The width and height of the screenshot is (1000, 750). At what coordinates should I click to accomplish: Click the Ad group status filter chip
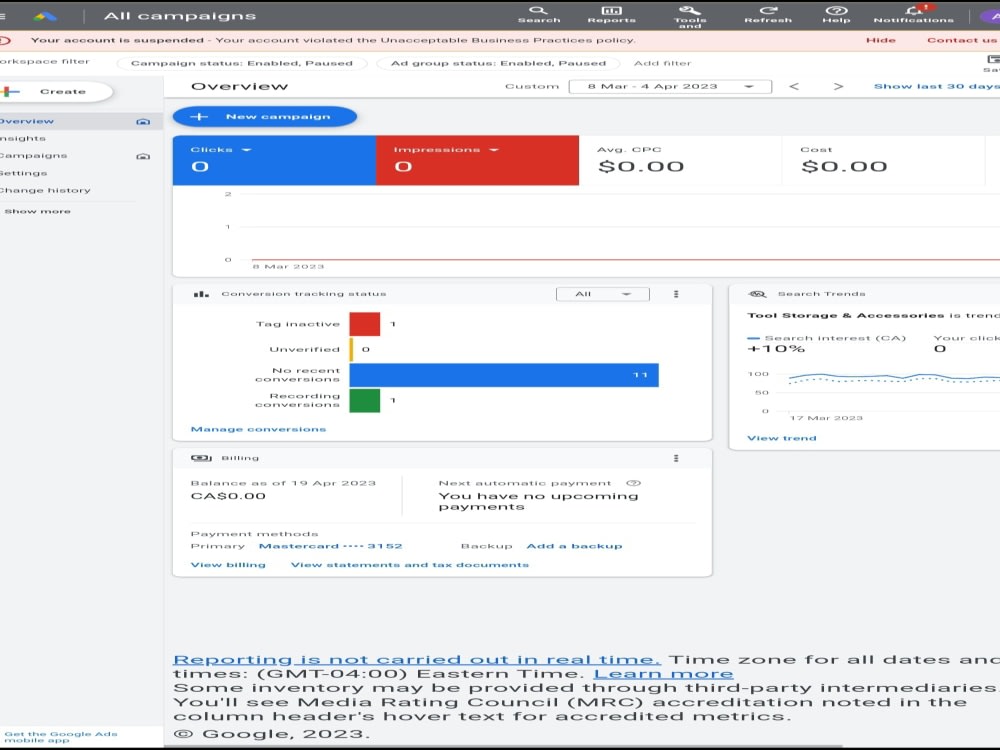499,63
